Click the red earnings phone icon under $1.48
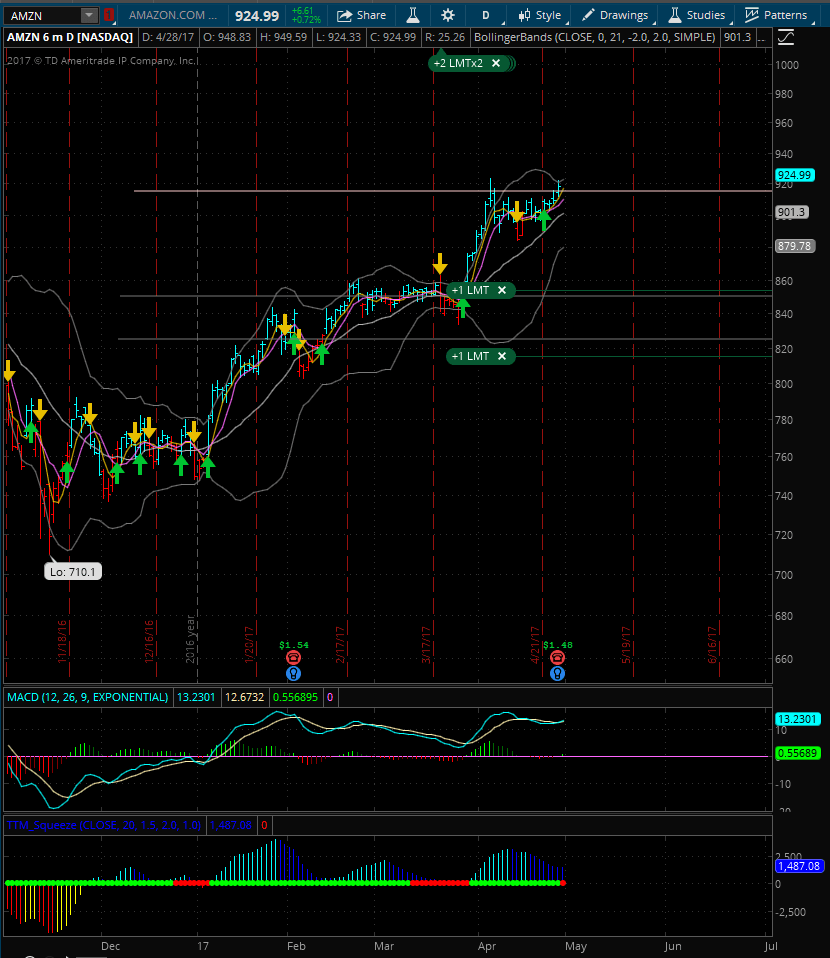 [x=557, y=657]
